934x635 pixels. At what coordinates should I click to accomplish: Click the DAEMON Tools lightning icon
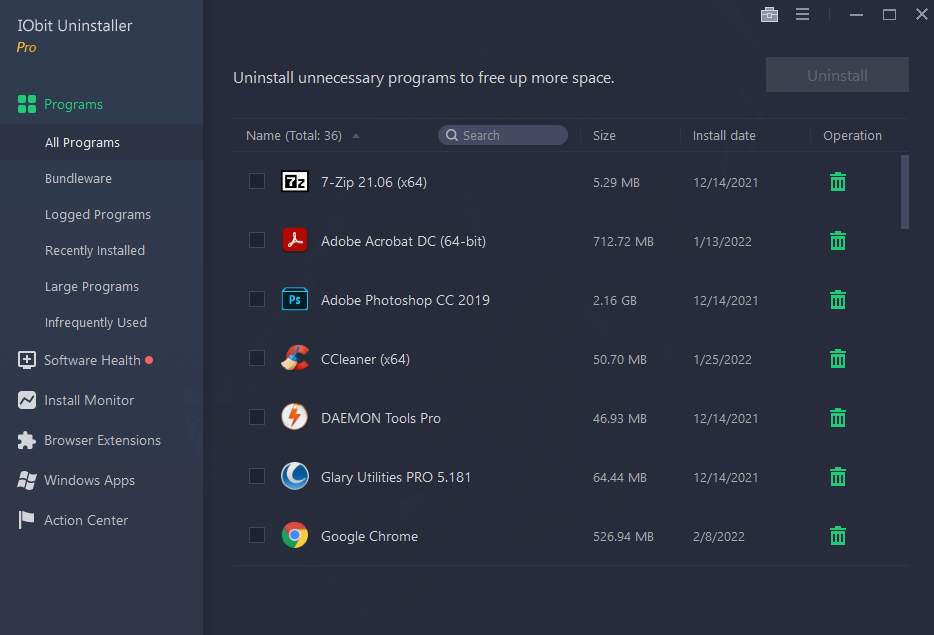point(295,417)
